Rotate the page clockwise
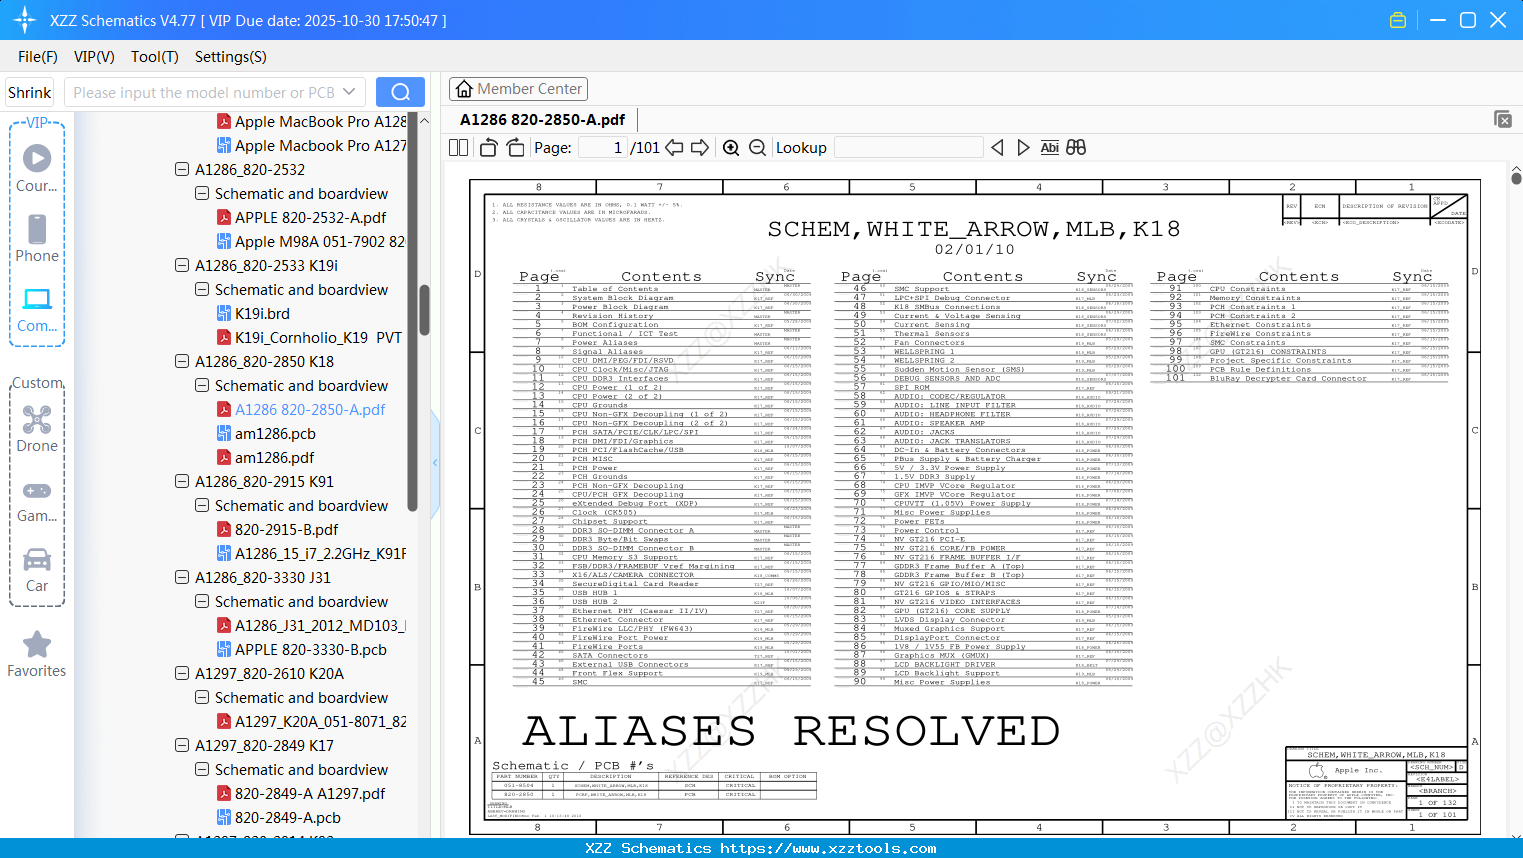Image resolution: width=1523 pixels, height=858 pixels. point(515,148)
